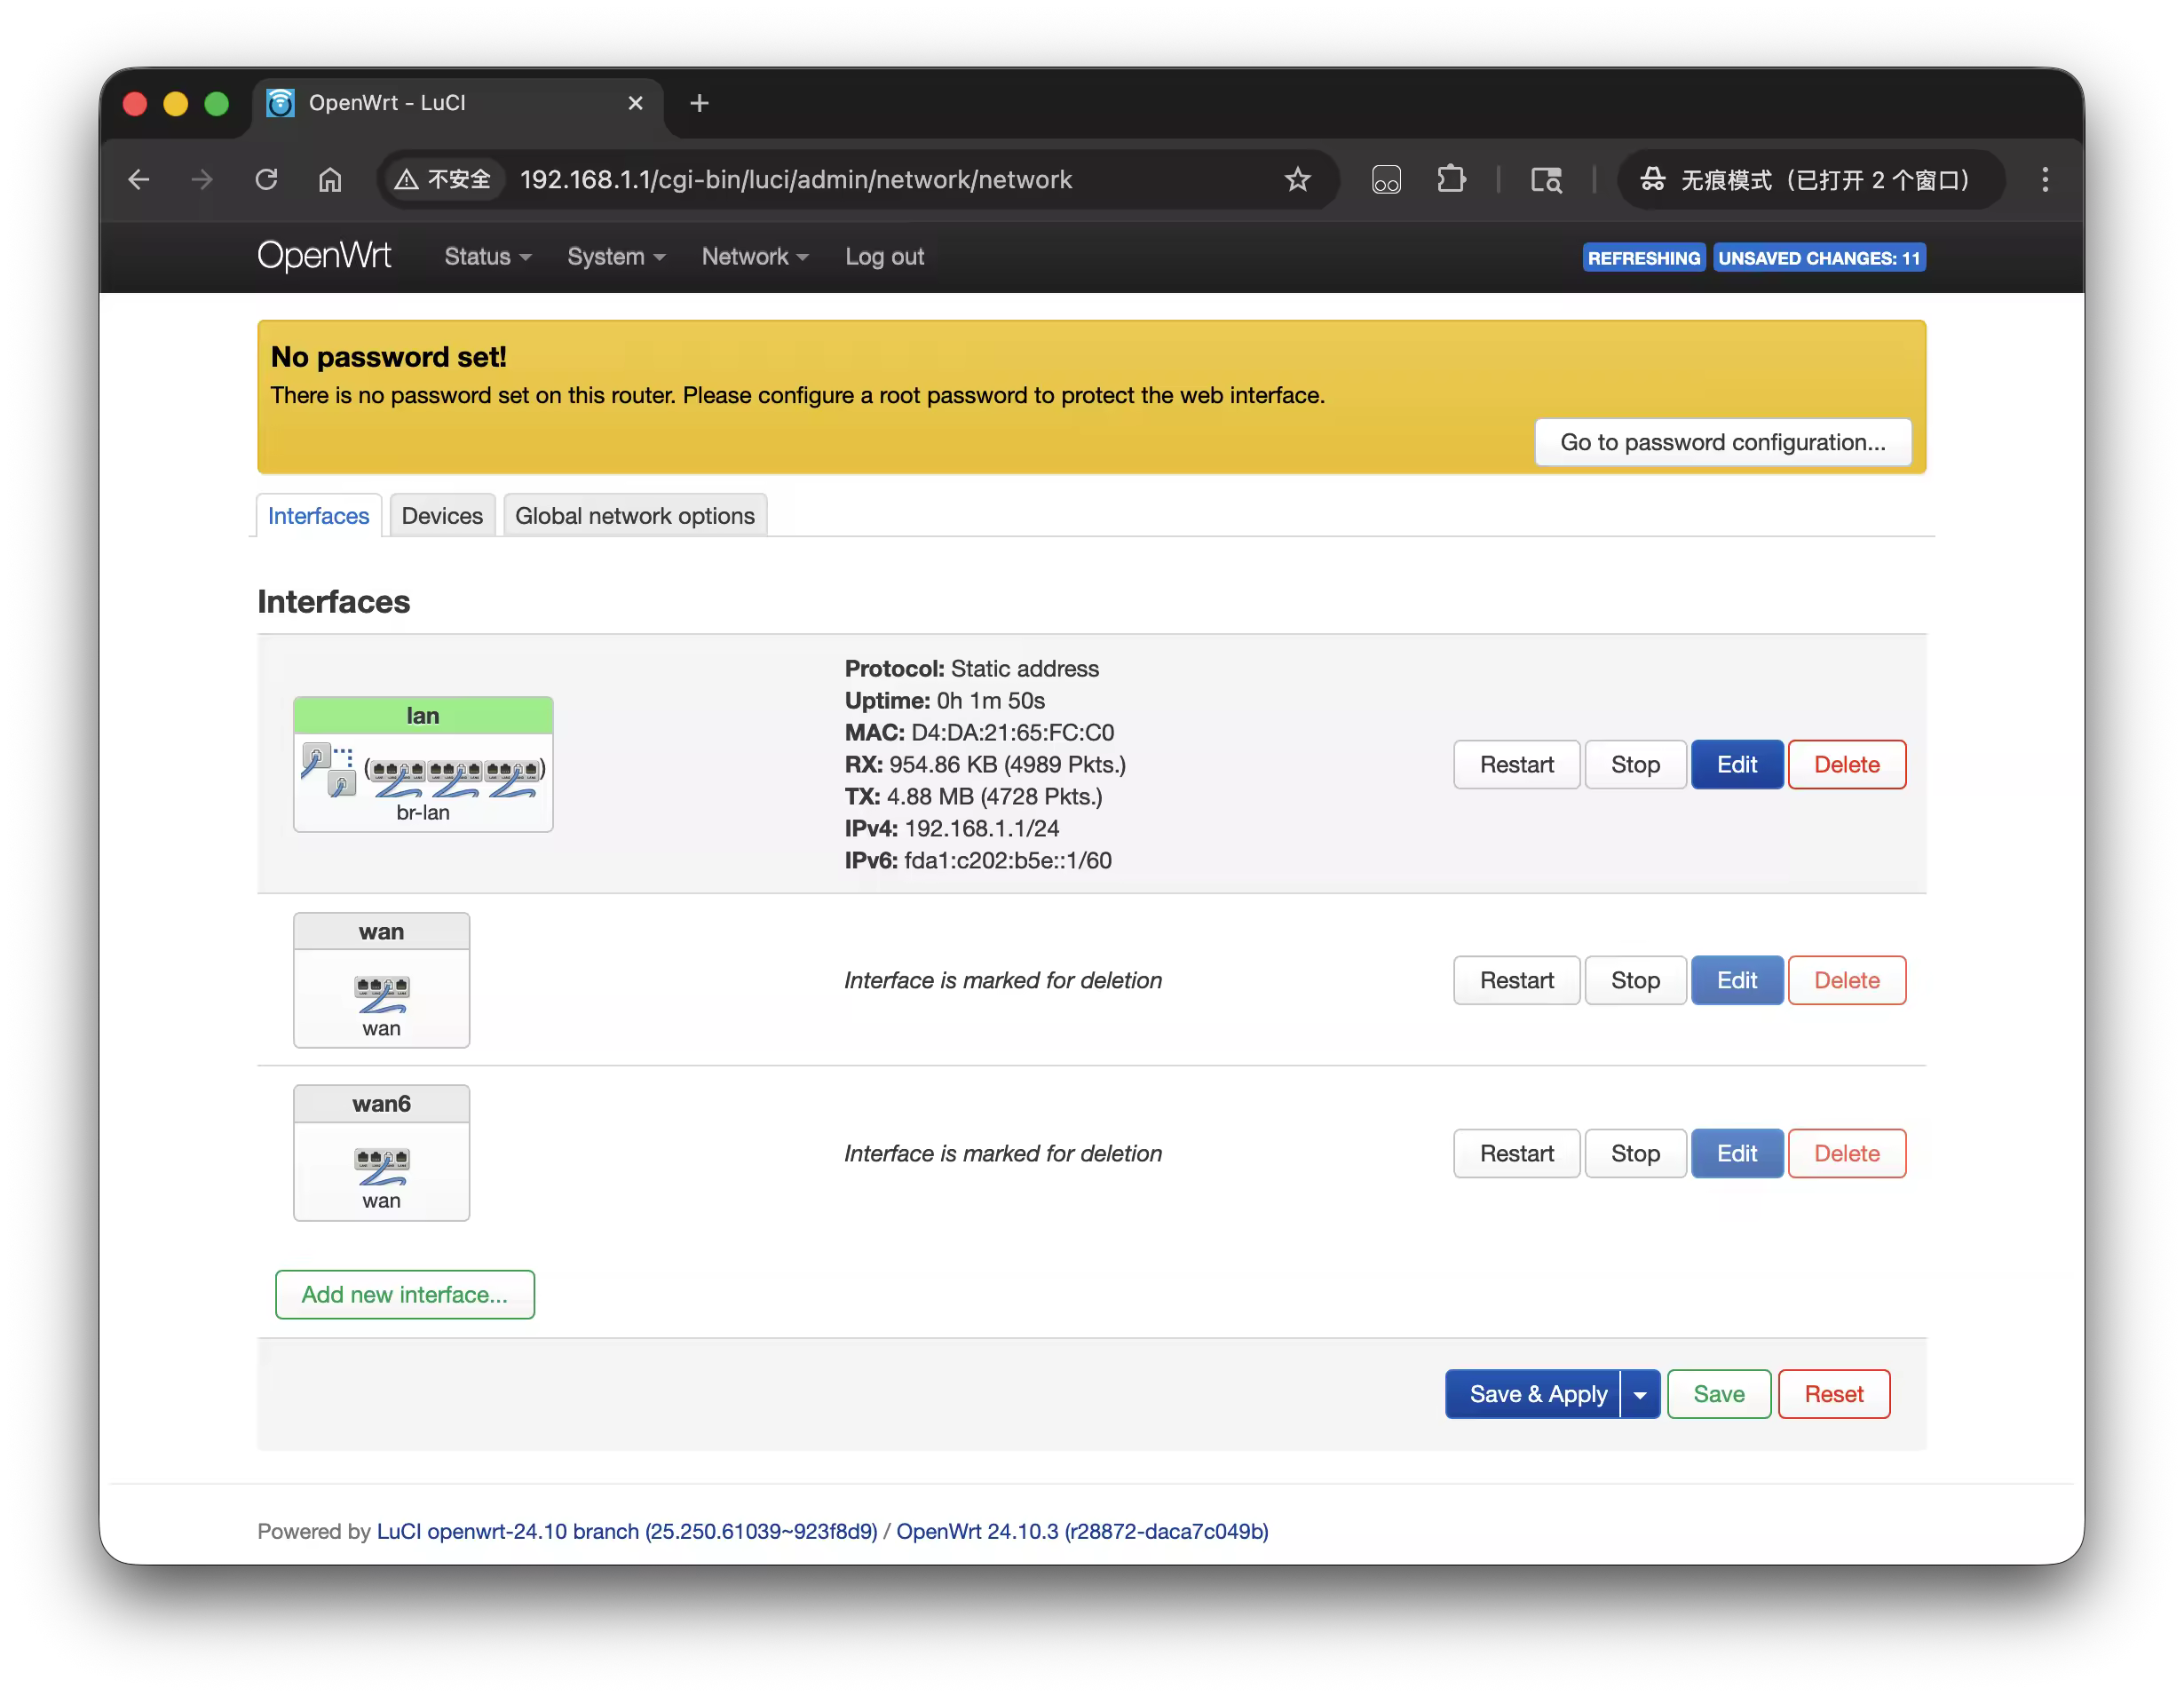Click the IPv6 address fda1:c202:b5e::1/60

tap(1008, 861)
